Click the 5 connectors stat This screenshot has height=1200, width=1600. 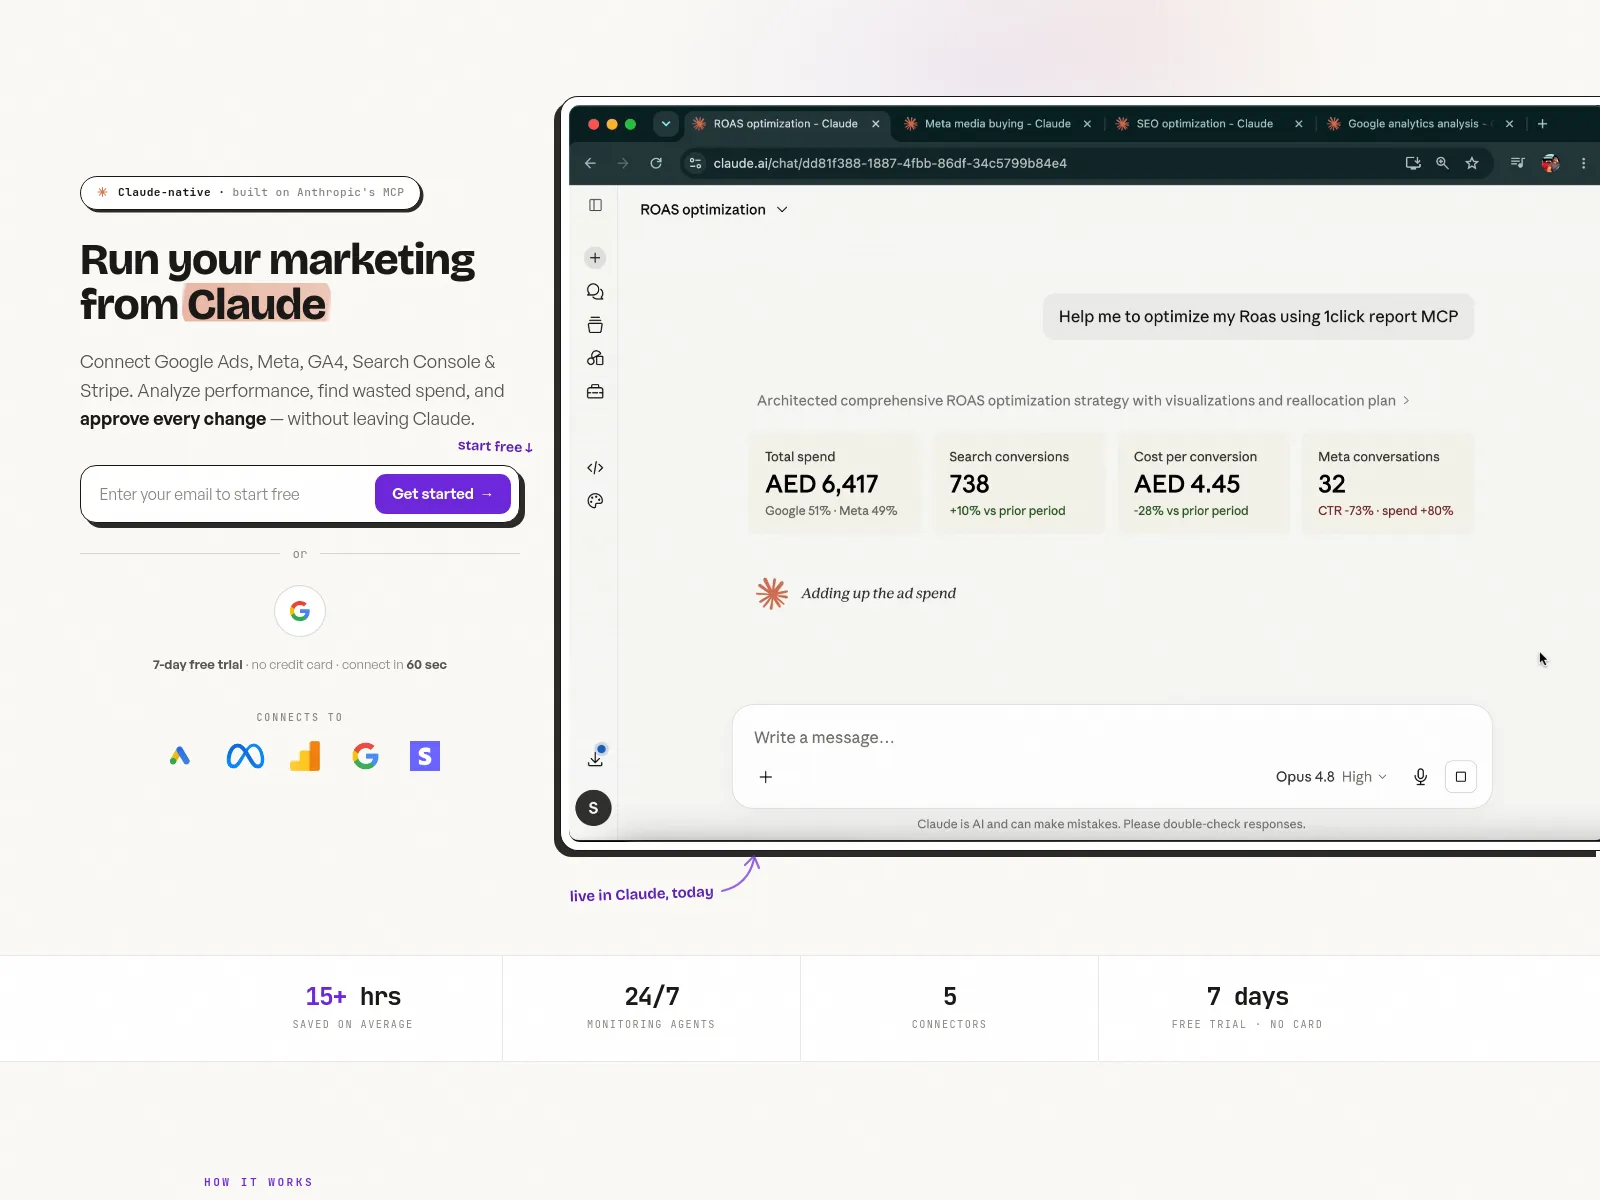coord(949,1008)
